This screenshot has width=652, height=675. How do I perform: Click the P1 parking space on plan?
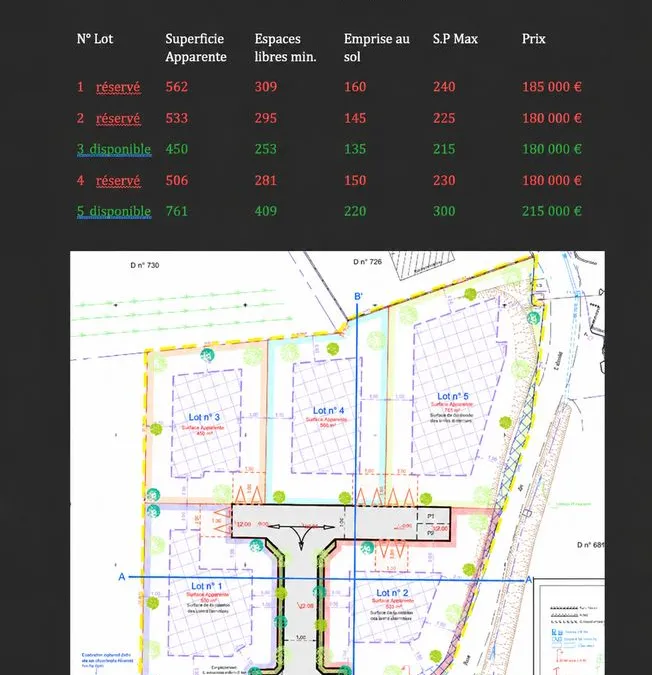[431, 516]
